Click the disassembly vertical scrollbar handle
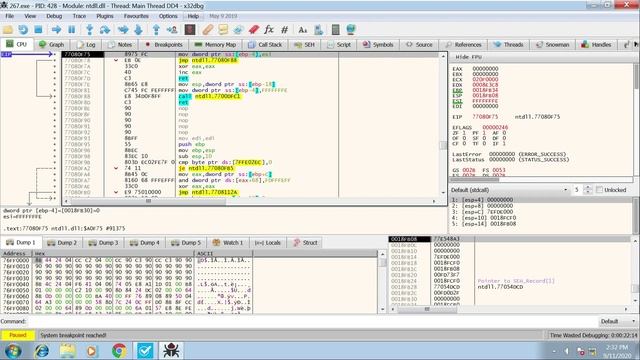 443,146
